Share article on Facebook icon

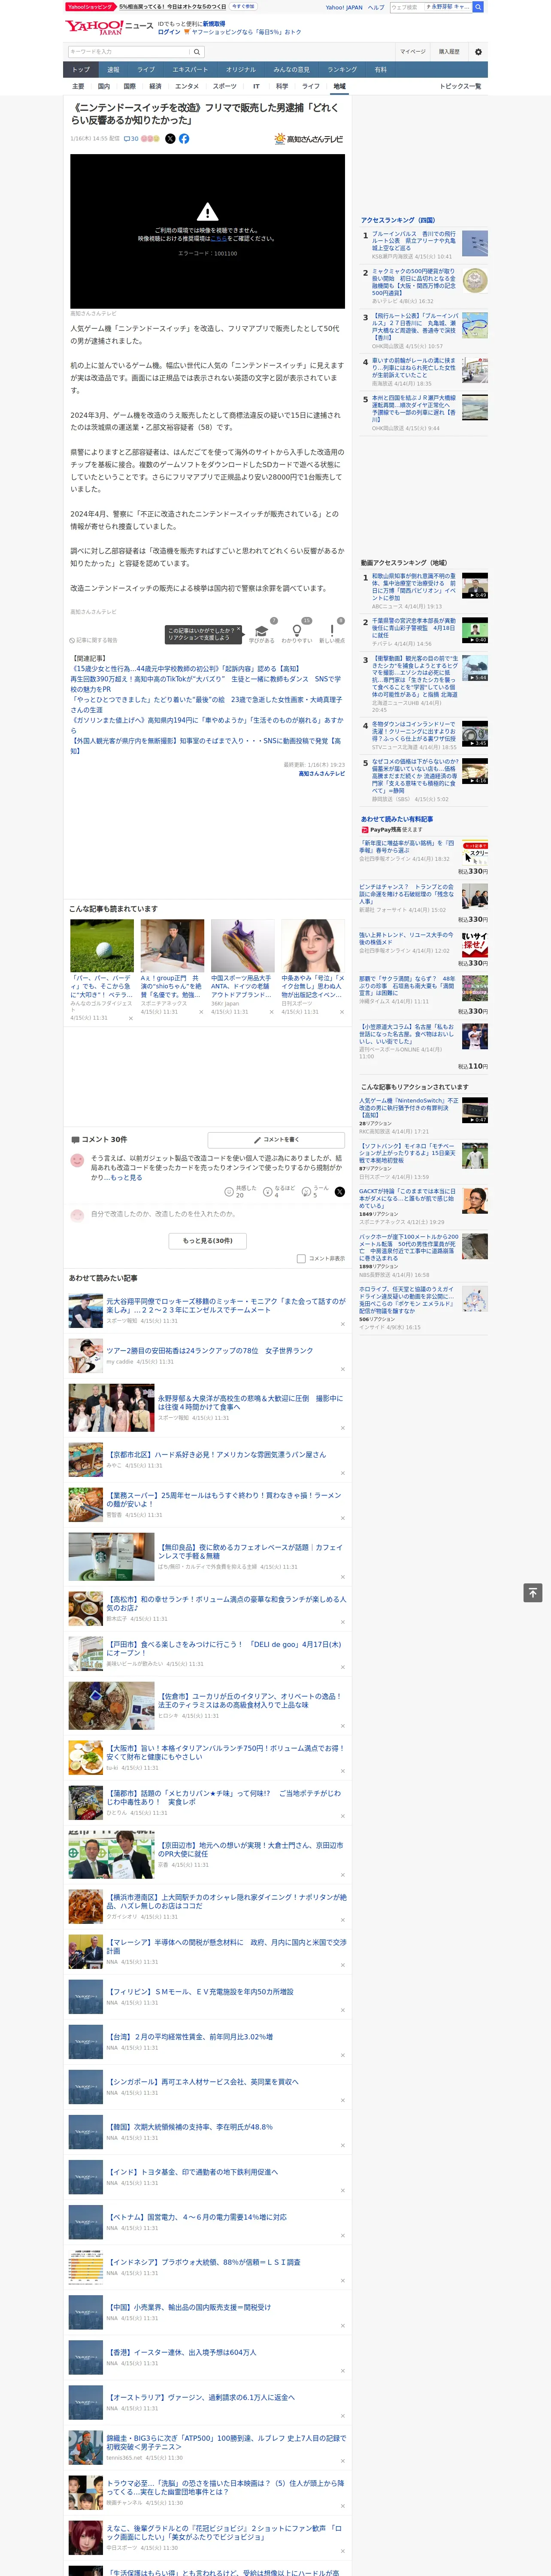184,139
